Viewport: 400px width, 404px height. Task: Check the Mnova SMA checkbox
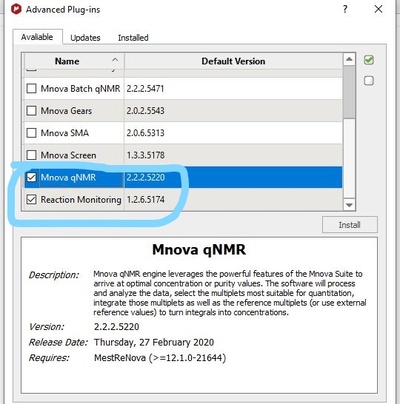[31, 133]
